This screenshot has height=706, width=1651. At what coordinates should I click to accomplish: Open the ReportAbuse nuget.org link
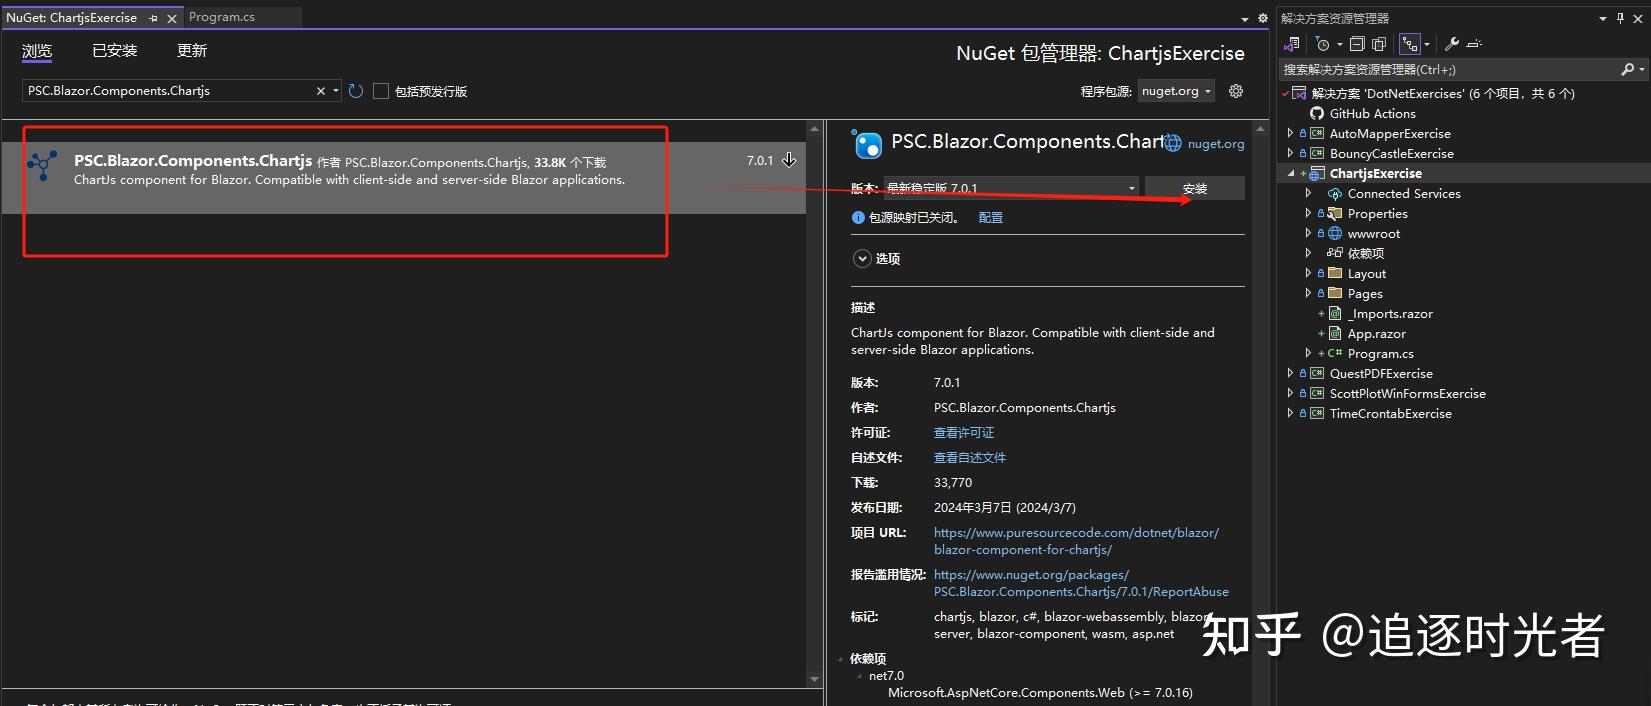pos(1081,583)
